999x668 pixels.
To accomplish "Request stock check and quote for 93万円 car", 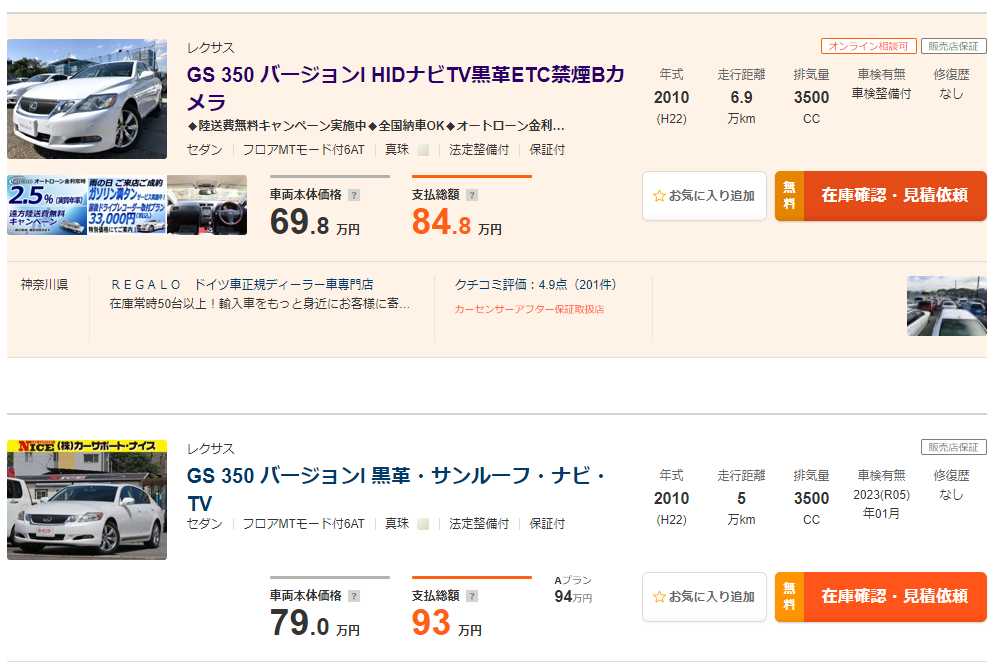I will pos(880,597).
